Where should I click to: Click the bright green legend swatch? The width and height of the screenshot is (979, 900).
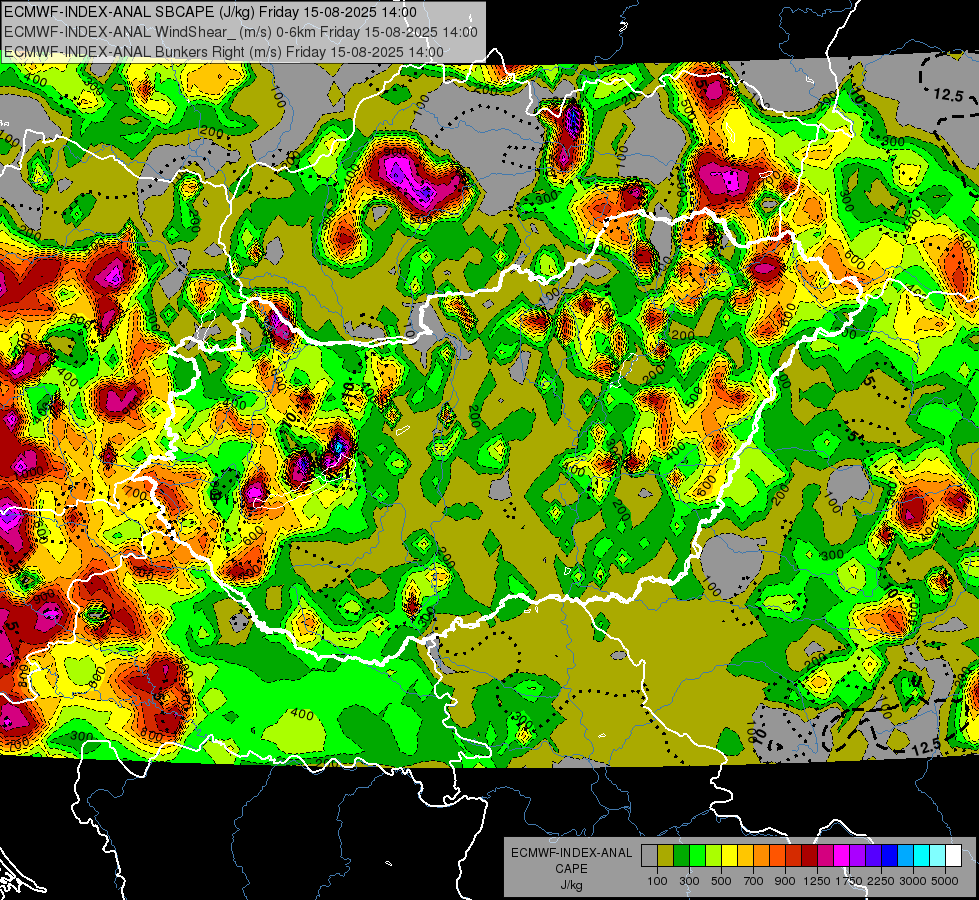[x=697, y=855]
